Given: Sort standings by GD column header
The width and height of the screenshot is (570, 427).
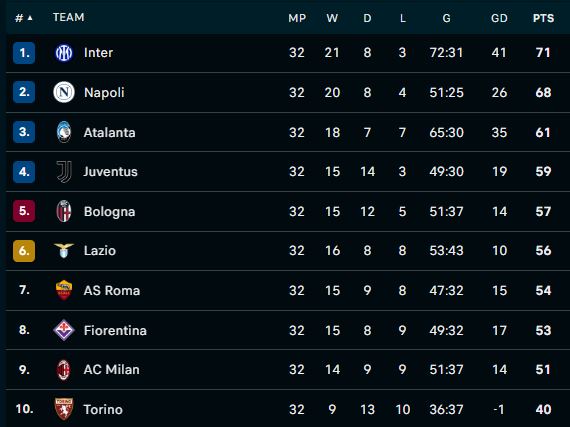Looking at the screenshot, I should pyautogui.click(x=499, y=18).
